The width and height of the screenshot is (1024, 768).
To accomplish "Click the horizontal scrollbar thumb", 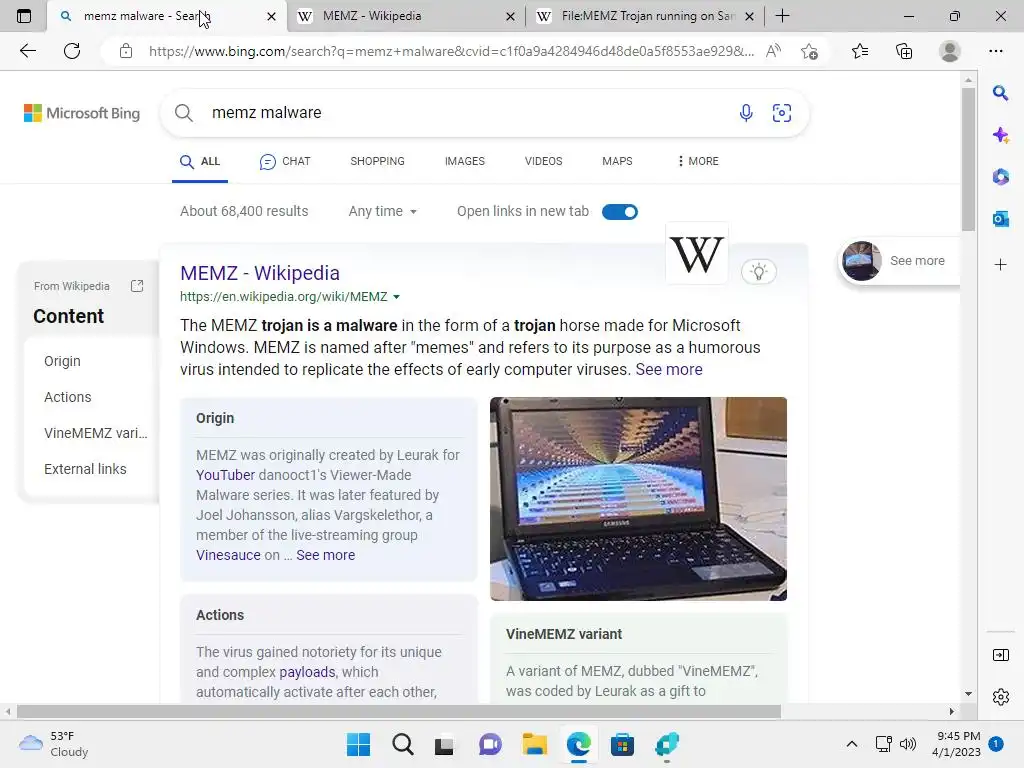I will tap(398, 711).
